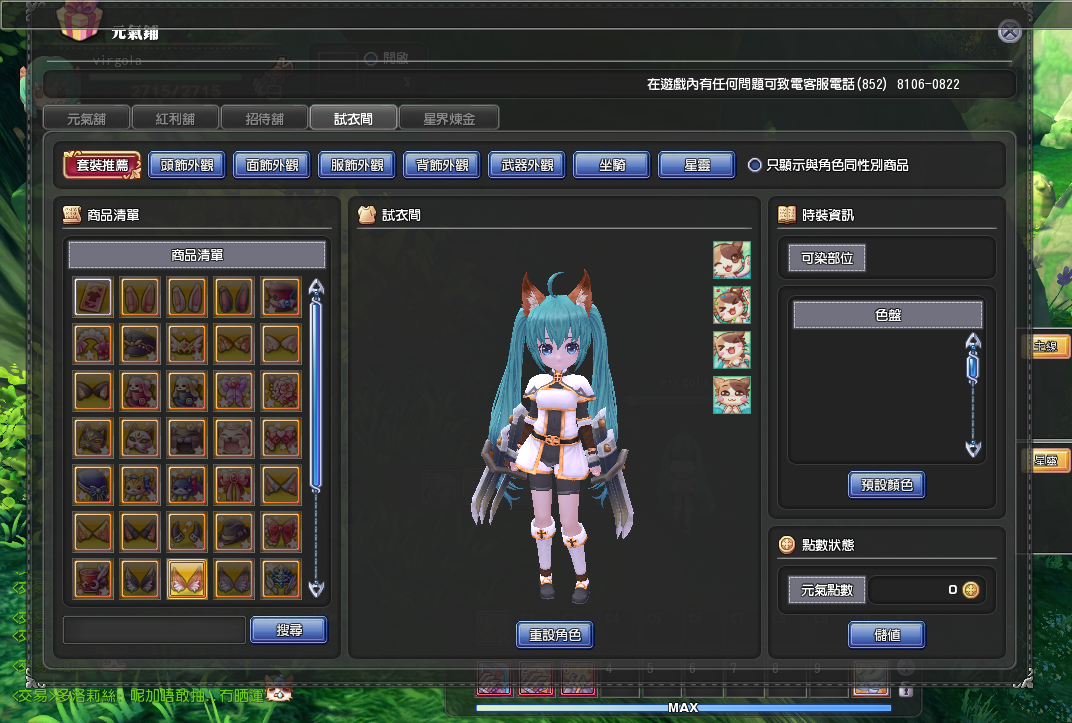Image resolution: width=1072 pixels, height=723 pixels.
Task: Reset character with 重設角色
Action: tap(555, 635)
